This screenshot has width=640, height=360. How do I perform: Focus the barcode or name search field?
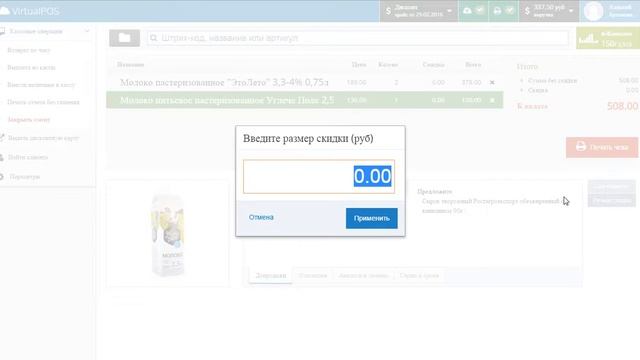(x=358, y=38)
